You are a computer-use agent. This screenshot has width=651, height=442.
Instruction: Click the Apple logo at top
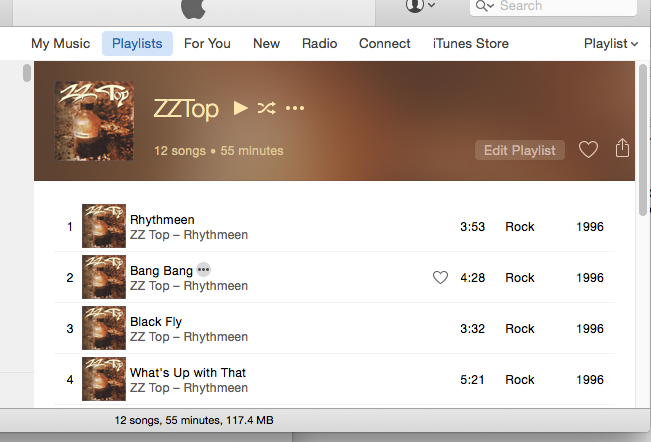(x=193, y=8)
